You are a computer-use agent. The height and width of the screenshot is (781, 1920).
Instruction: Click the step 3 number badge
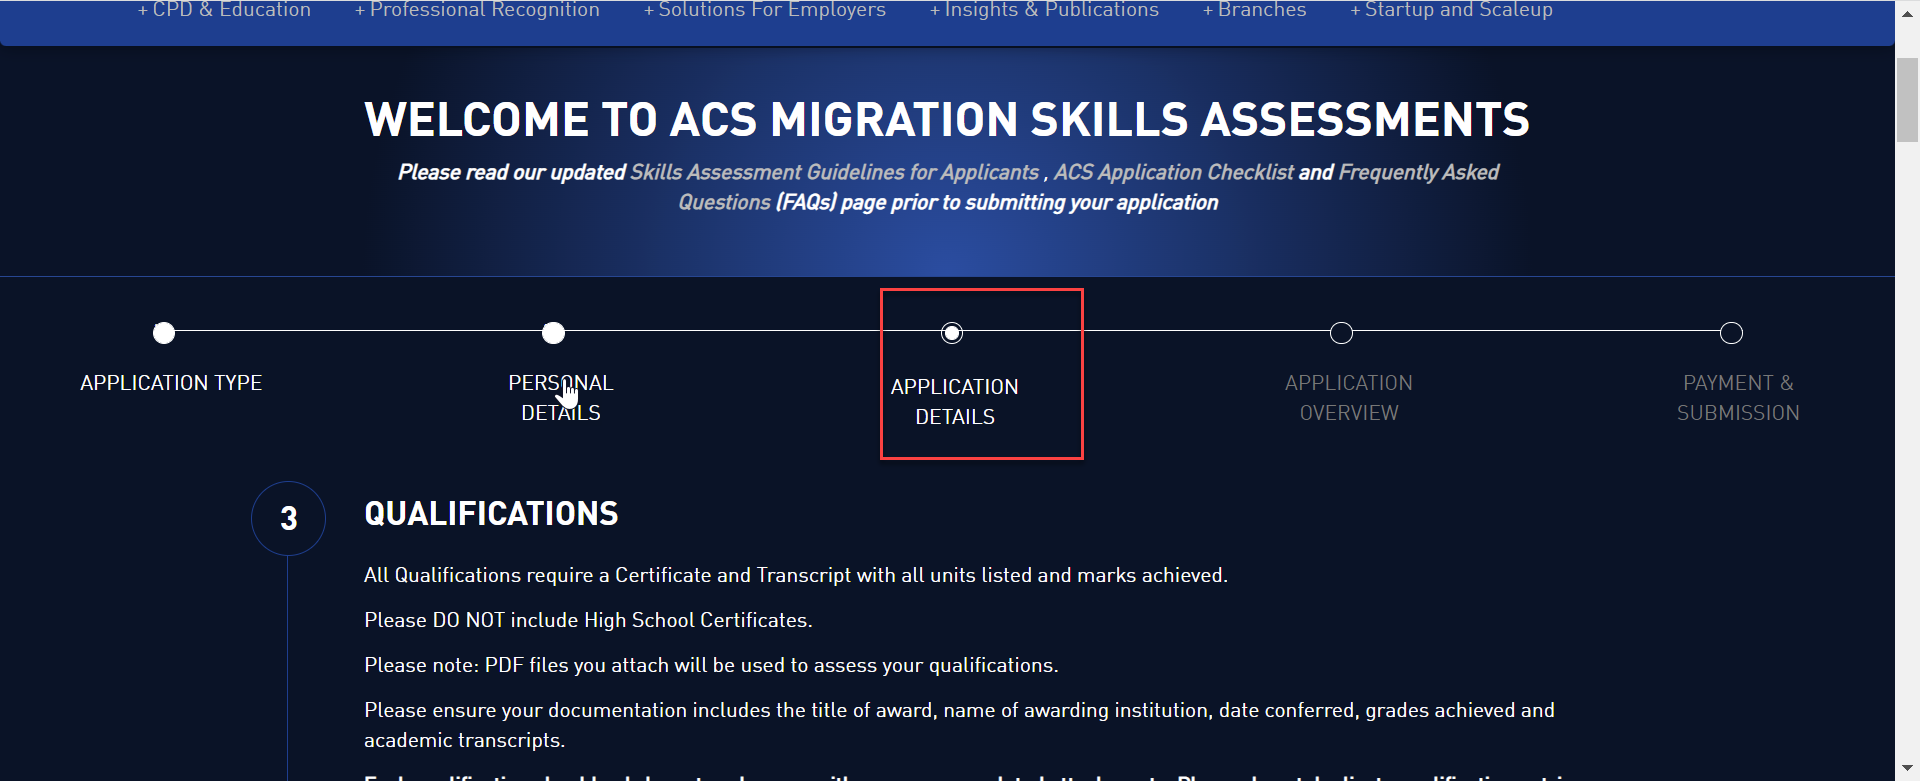pyautogui.click(x=288, y=518)
